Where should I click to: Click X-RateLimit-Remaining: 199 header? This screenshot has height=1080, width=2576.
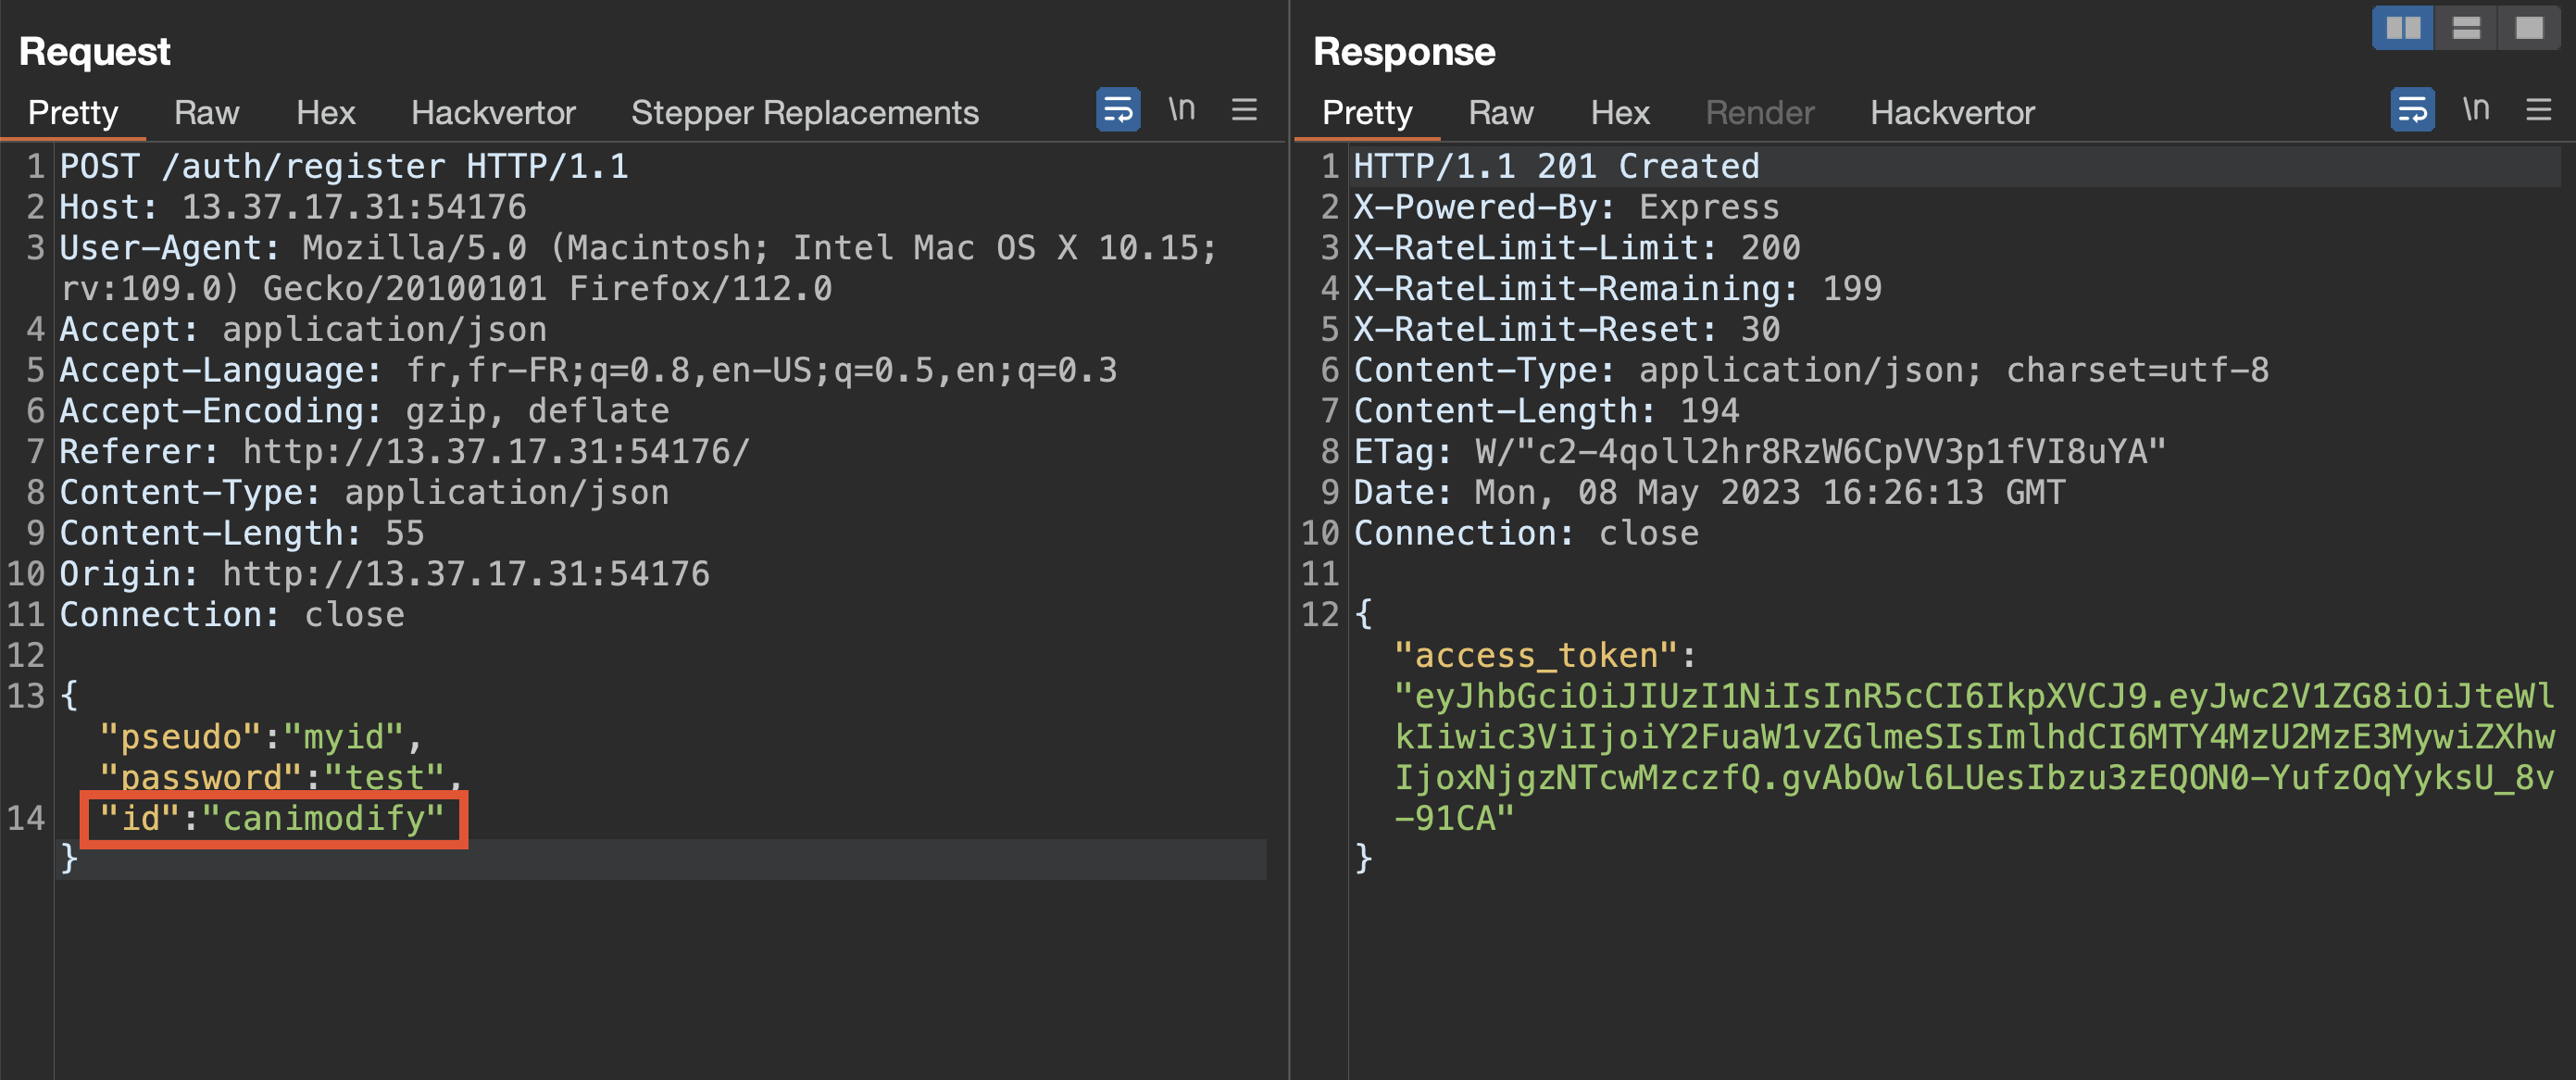1617,289
